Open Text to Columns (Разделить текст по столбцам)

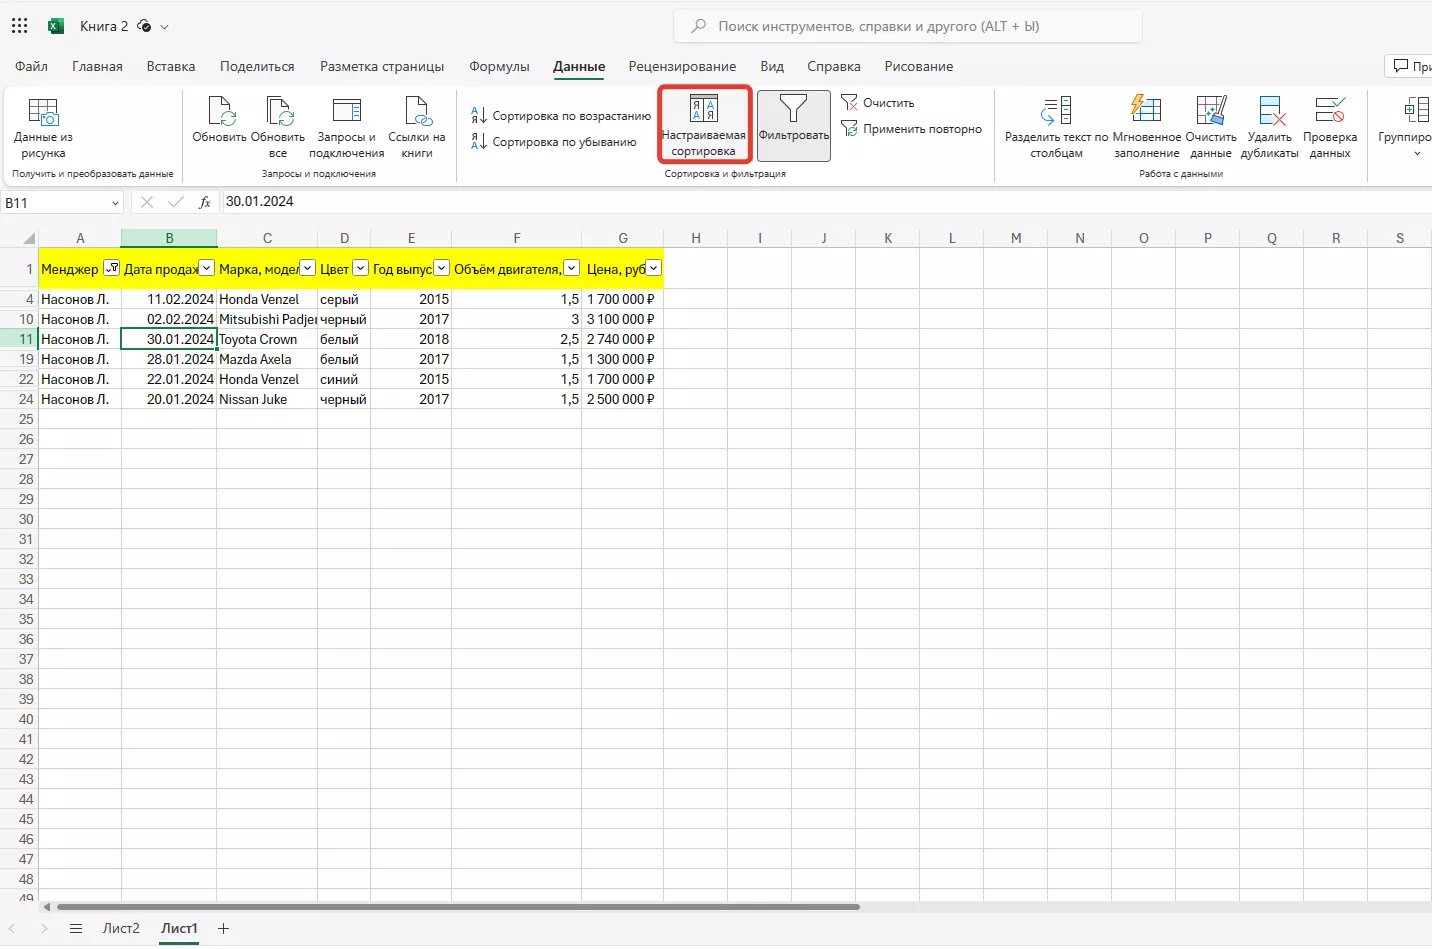1056,111
